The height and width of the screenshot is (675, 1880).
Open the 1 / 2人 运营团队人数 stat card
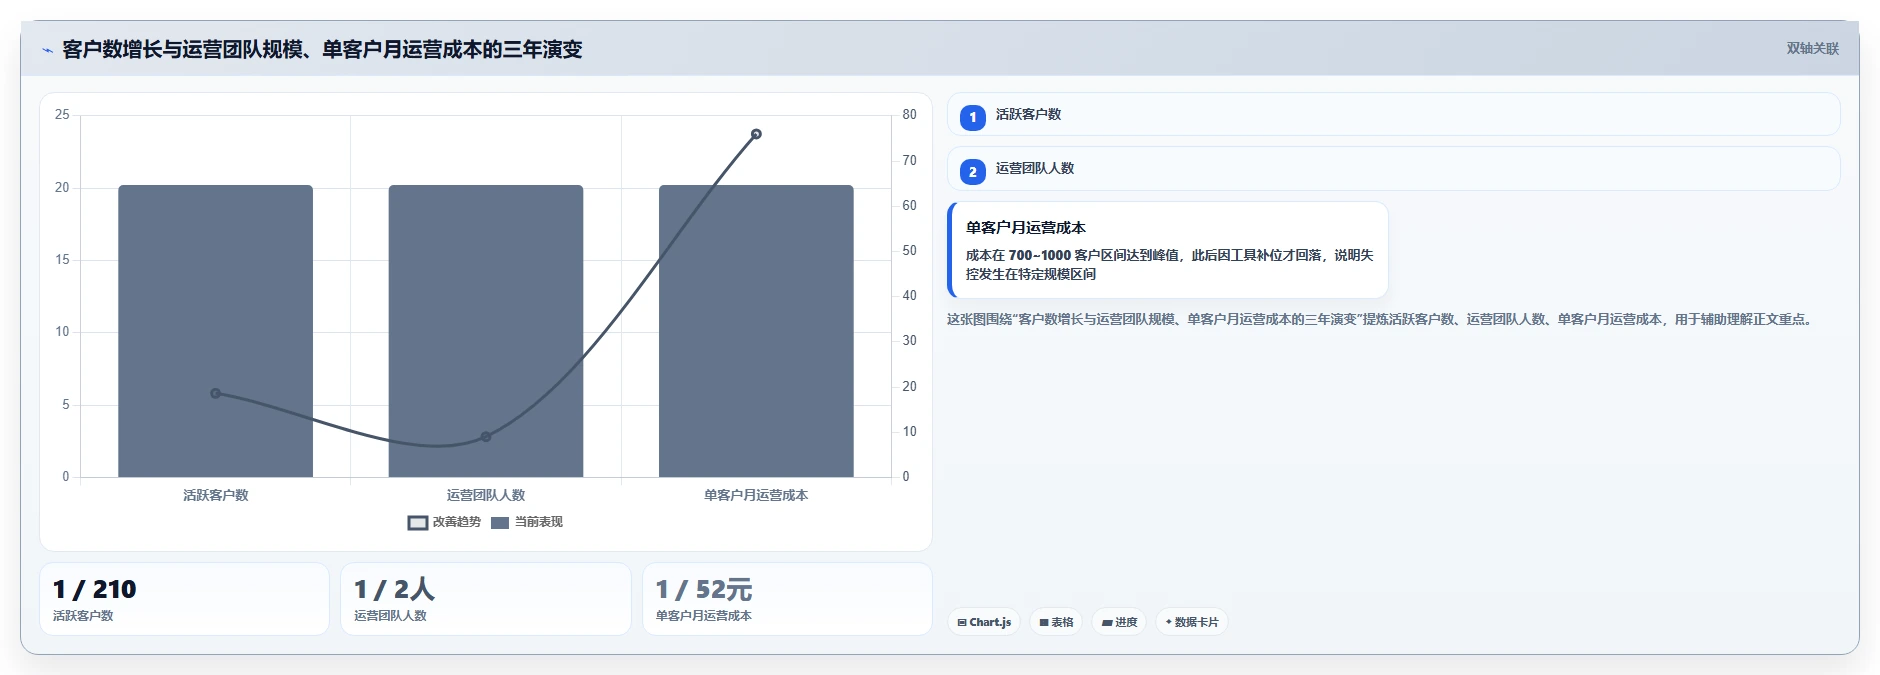(486, 599)
